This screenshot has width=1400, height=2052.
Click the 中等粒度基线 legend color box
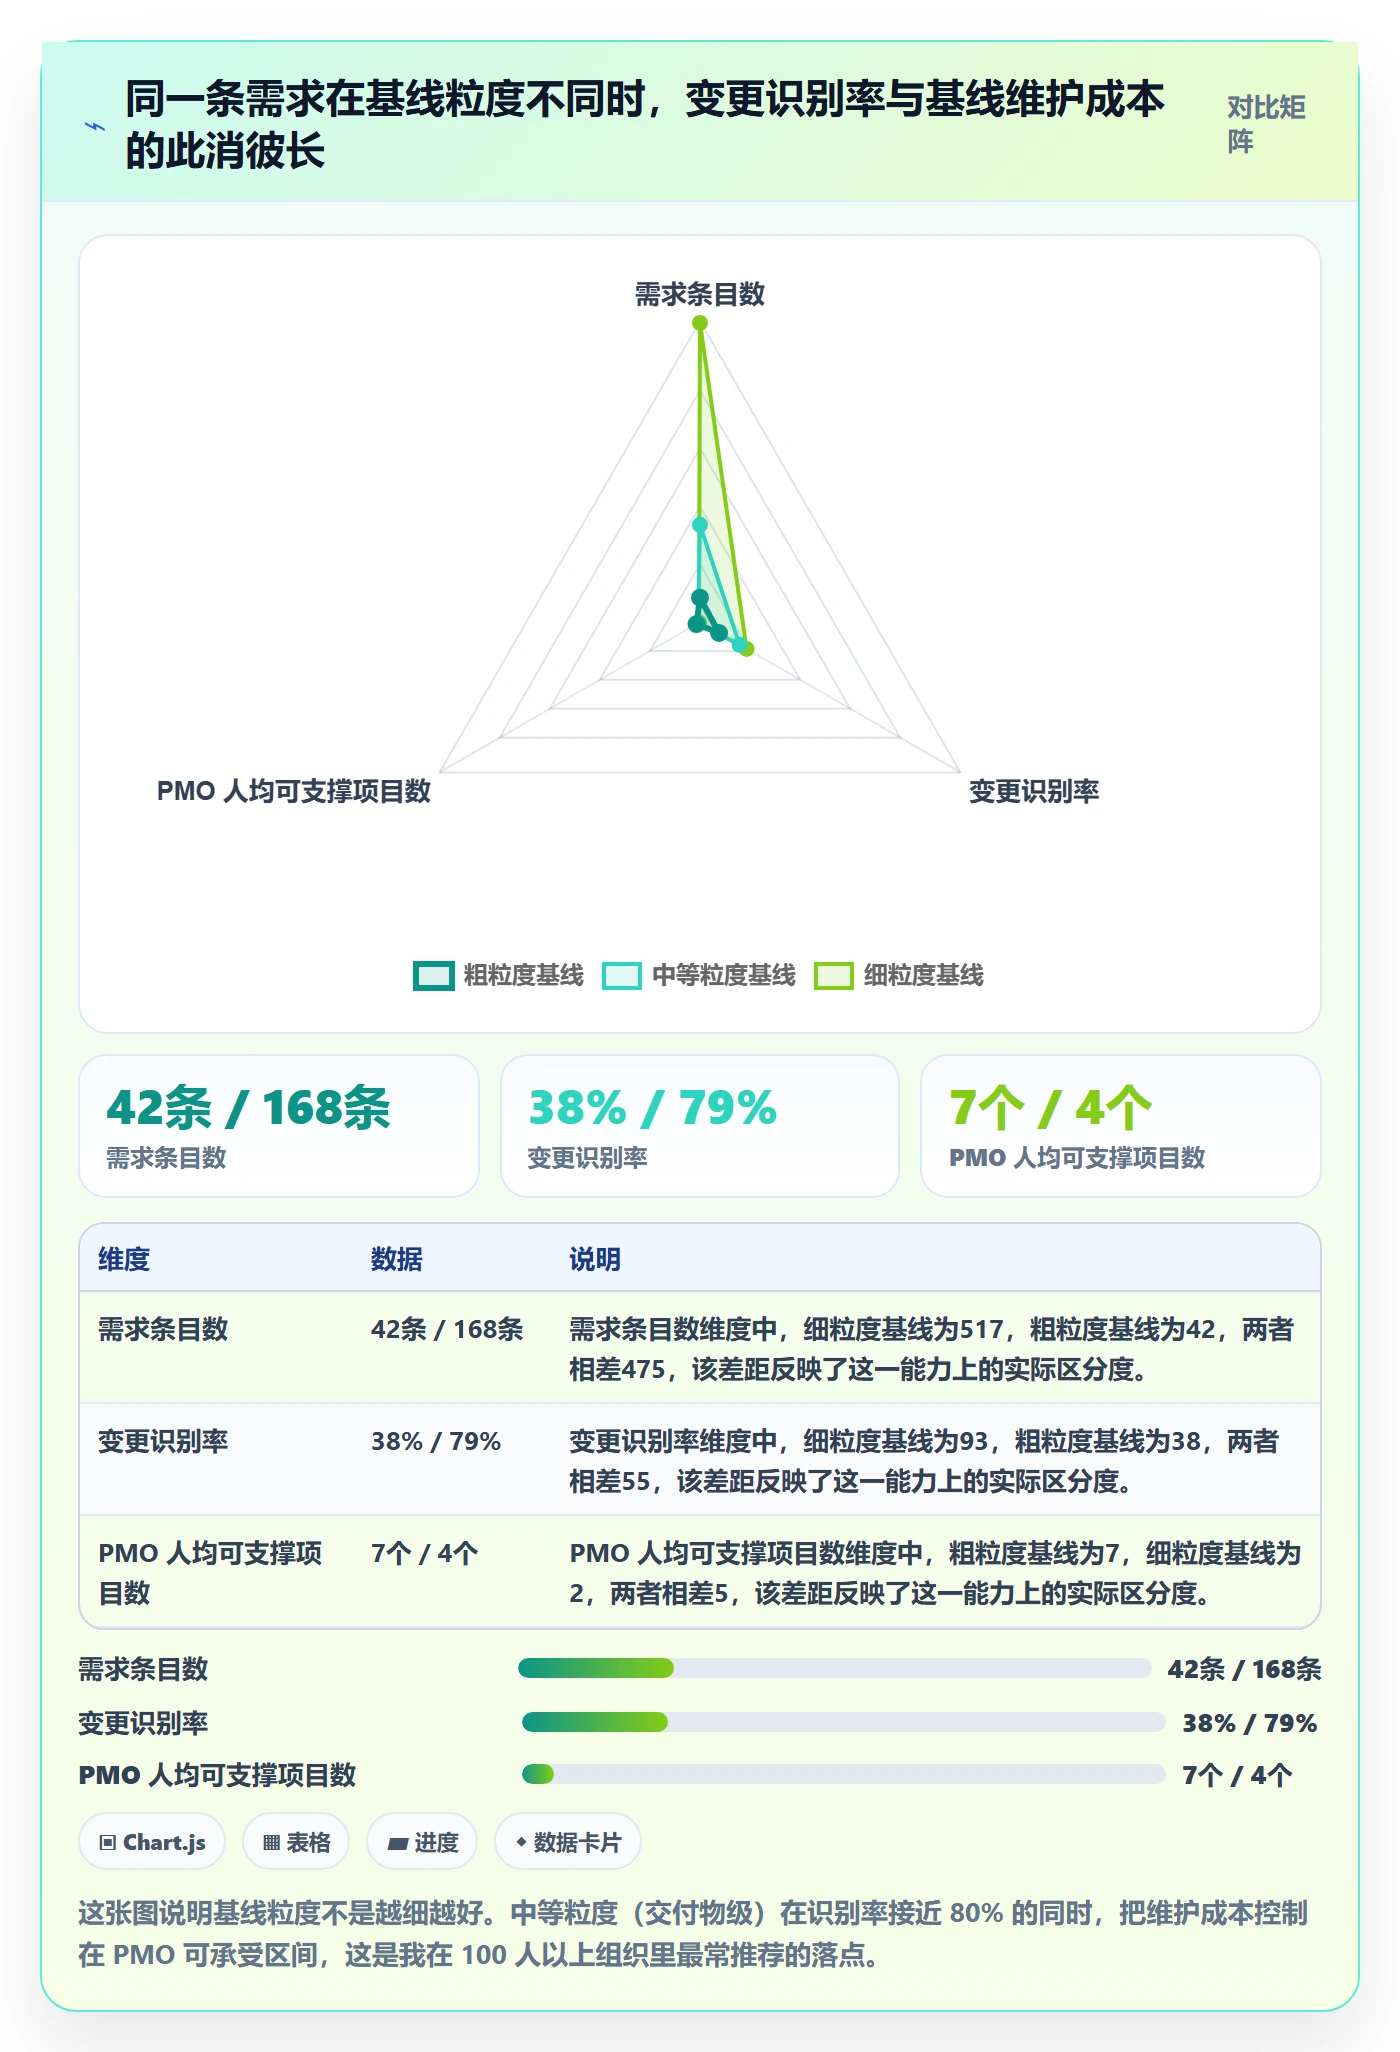(622, 975)
